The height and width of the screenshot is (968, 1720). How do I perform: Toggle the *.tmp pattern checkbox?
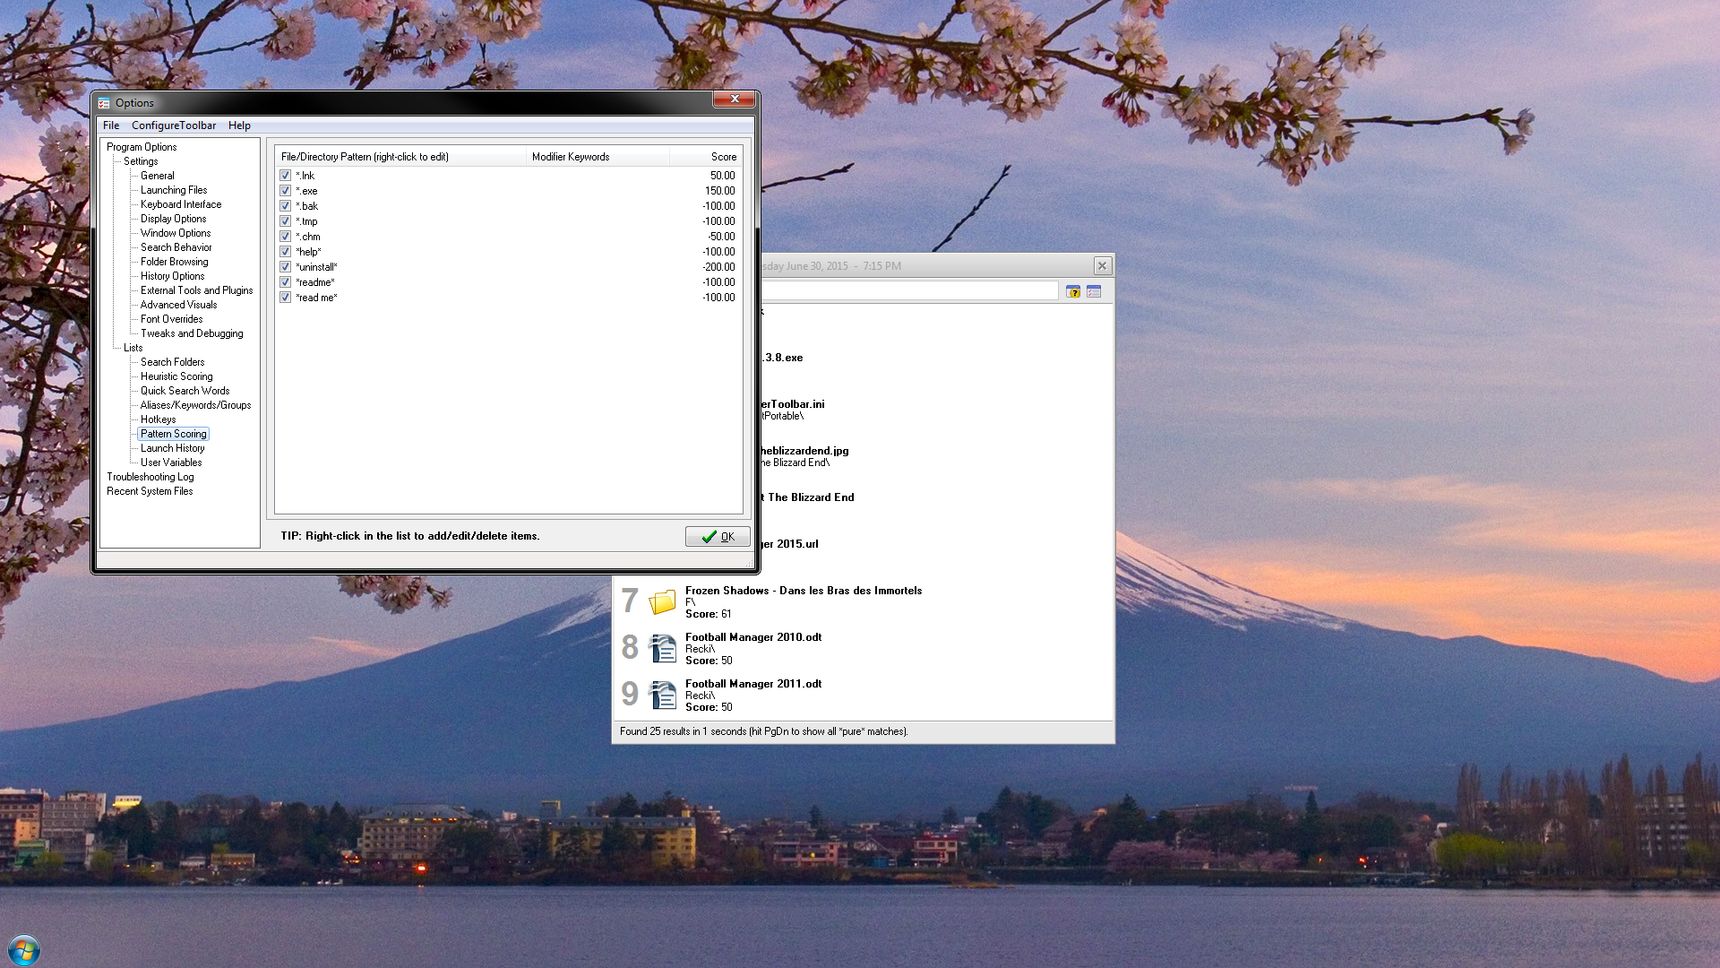pos(285,221)
